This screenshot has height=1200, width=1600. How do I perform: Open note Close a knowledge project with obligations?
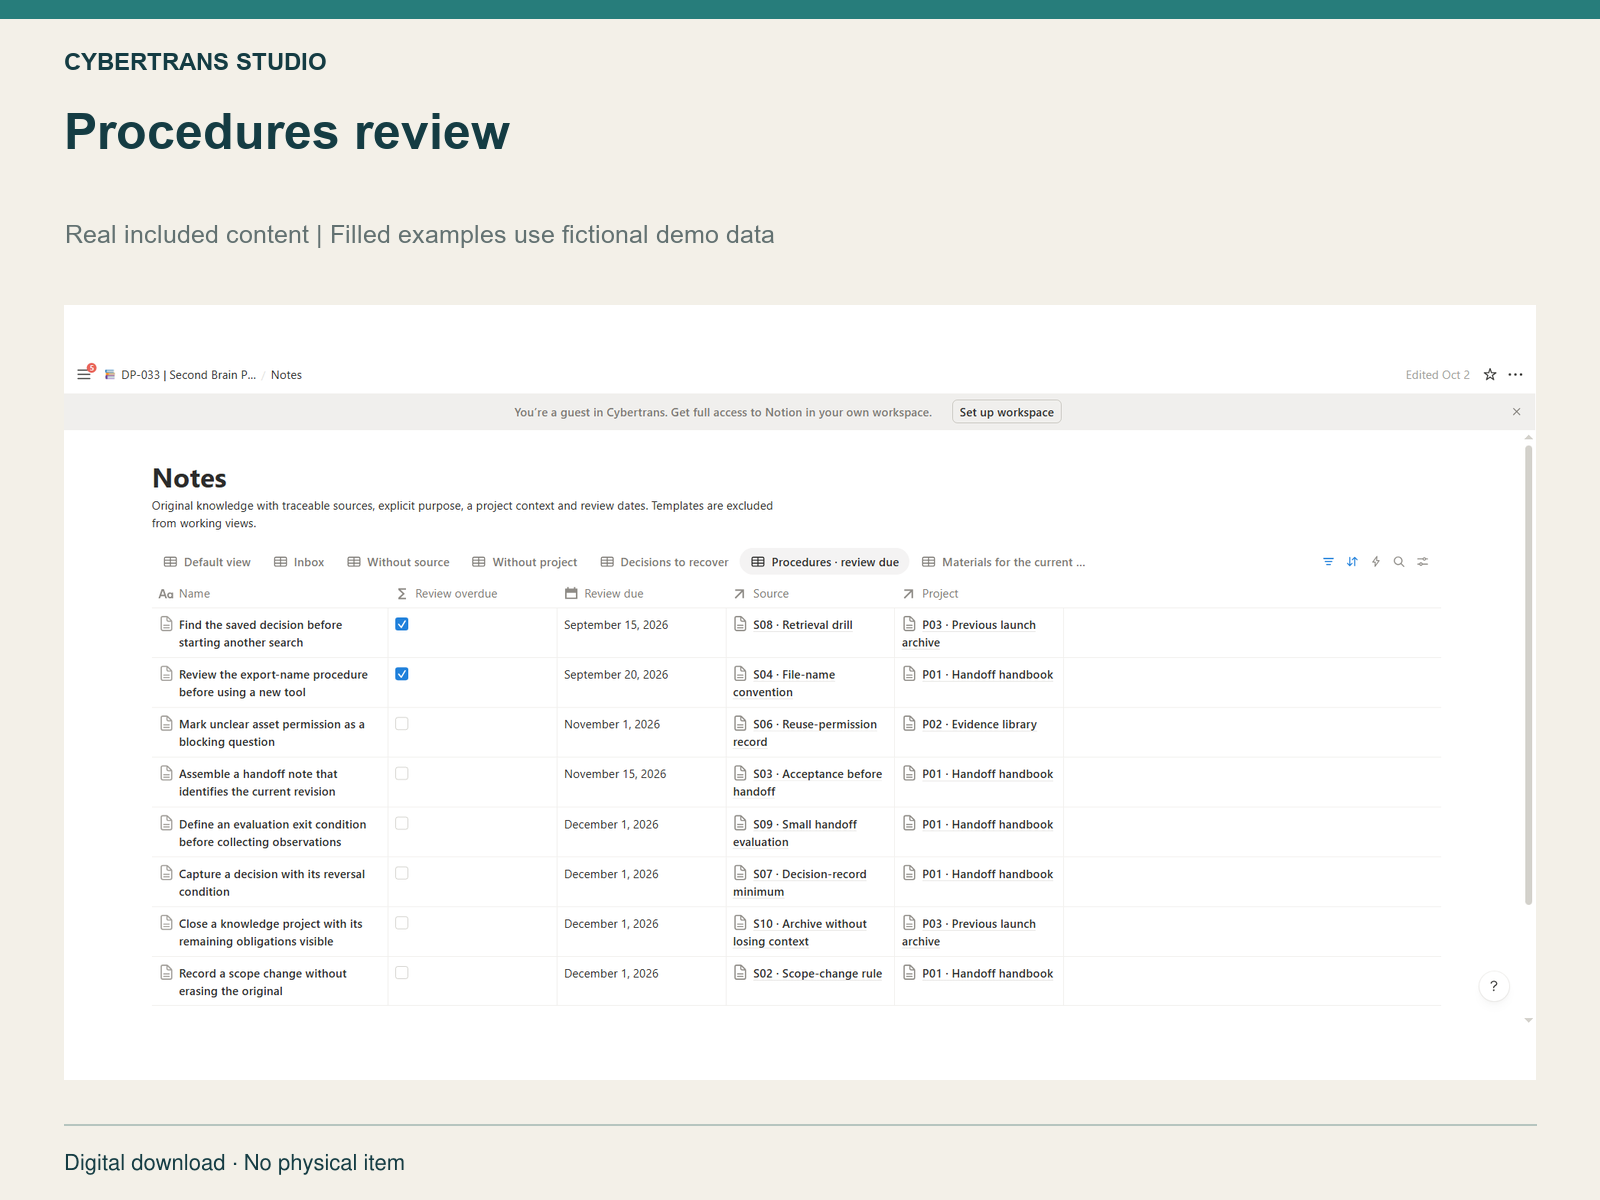pyautogui.click(x=271, y=933)
